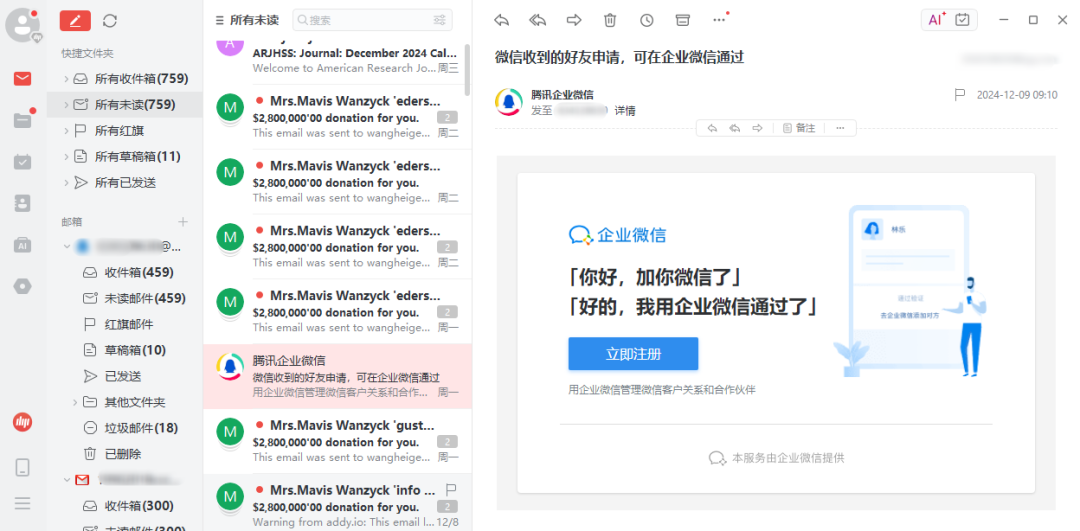Expand the 其他文件夹 folder arrow
This screenshot has height=531, width=1080.
[x=75, y=402]
